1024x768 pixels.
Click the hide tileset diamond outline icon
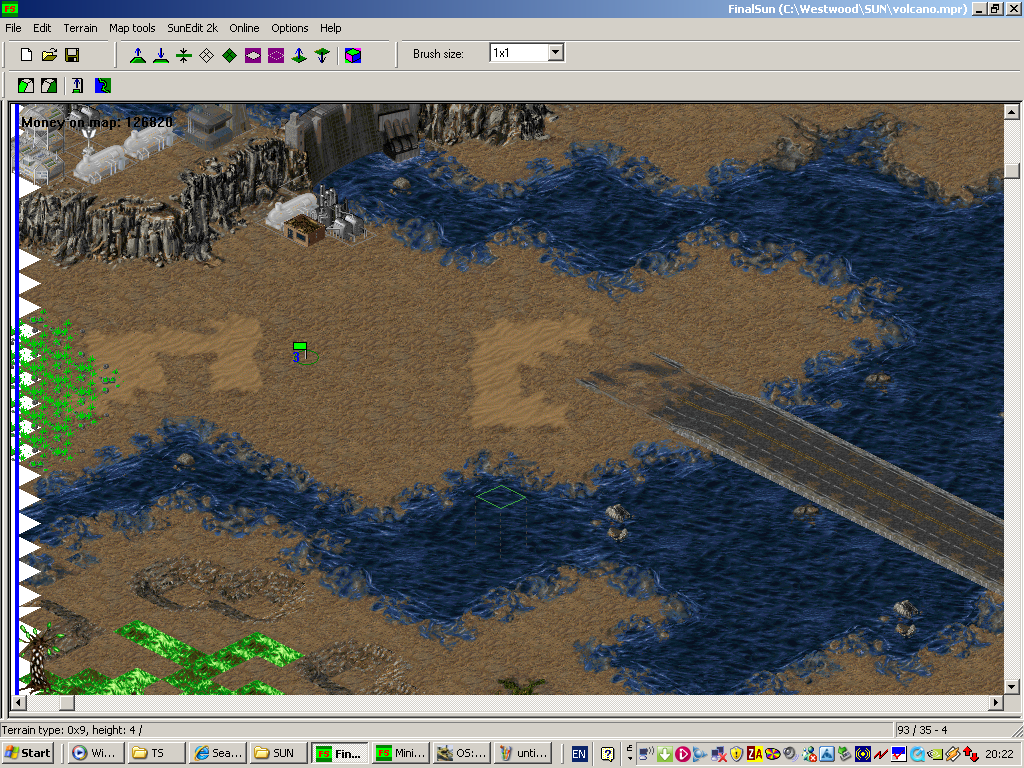[206, 56]
